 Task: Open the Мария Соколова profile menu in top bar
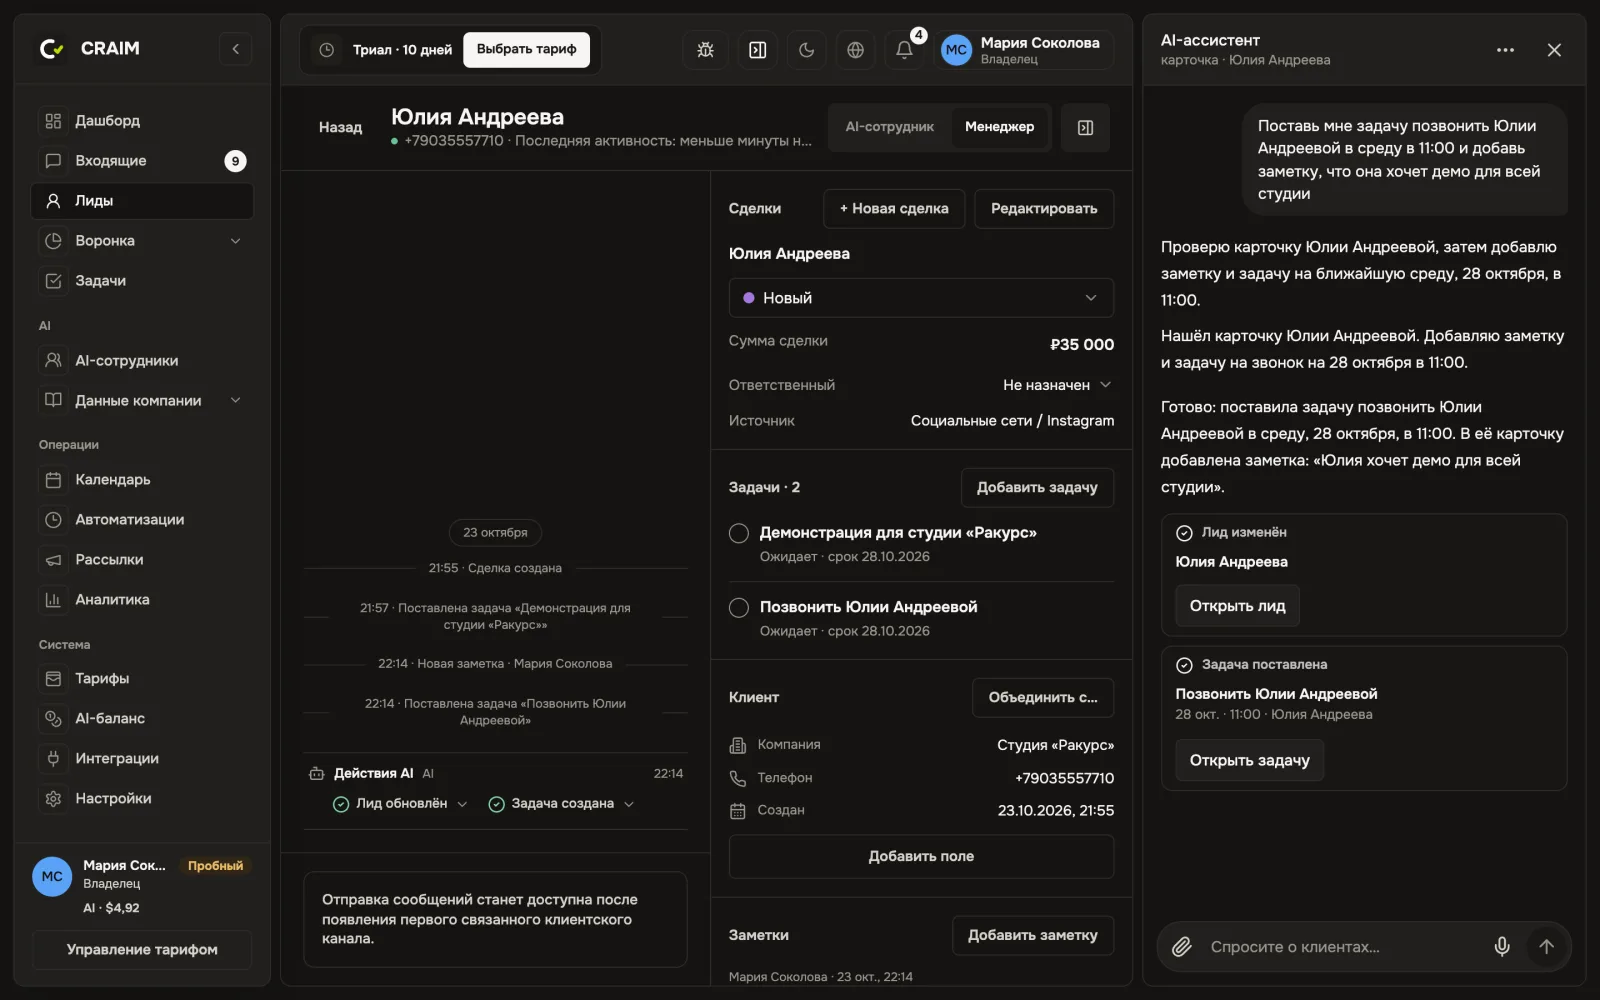coord(1025,50)
